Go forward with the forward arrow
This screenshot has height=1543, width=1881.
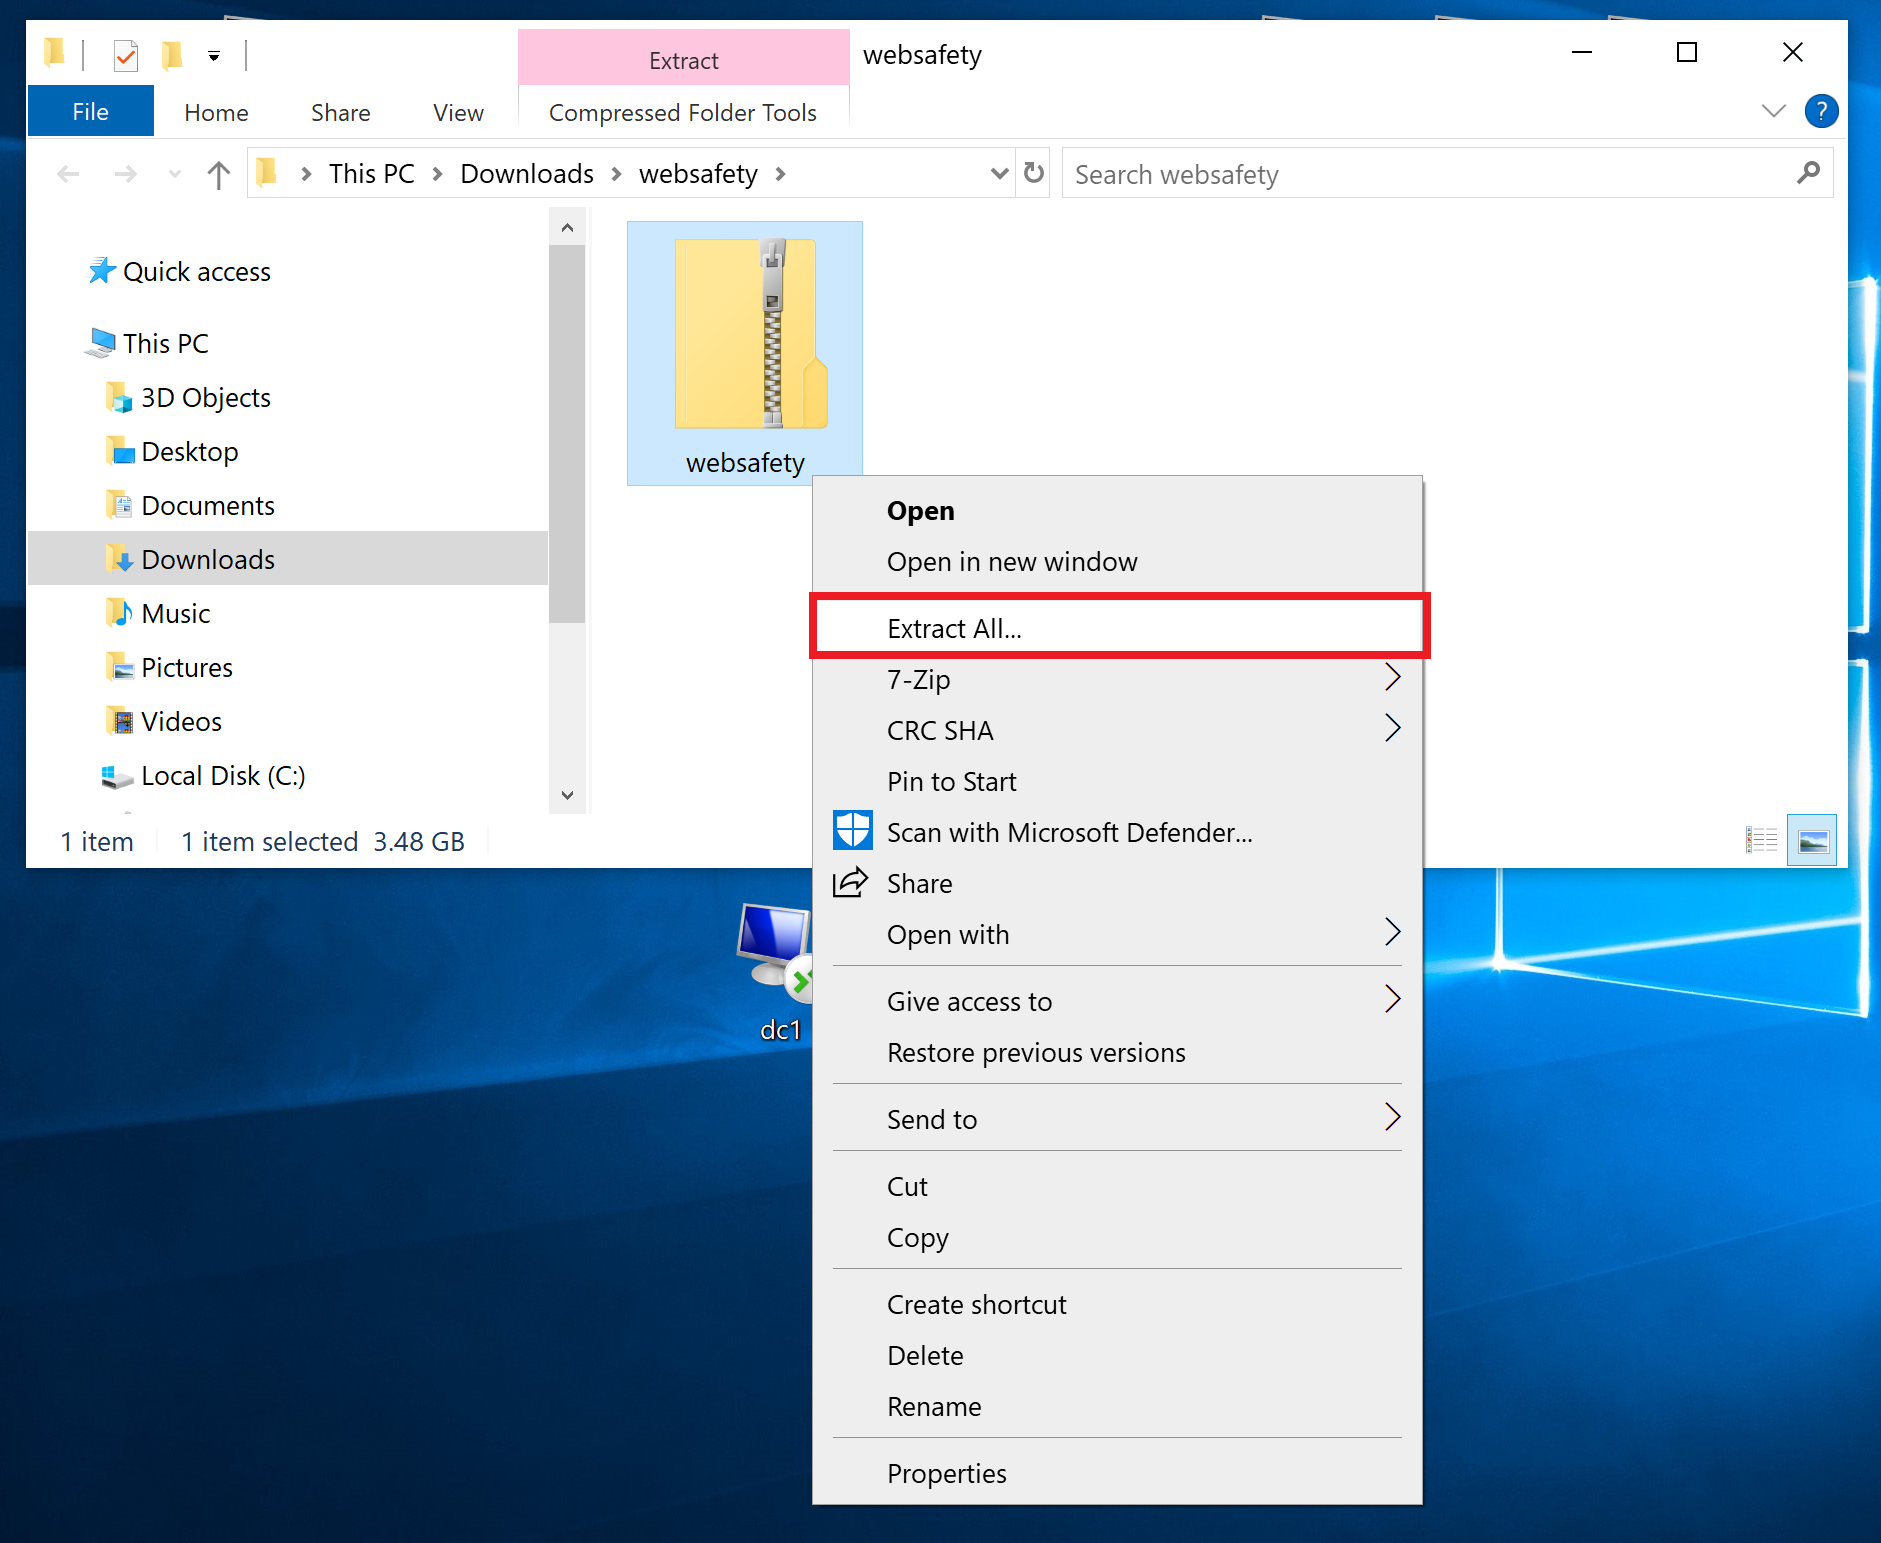pyautogui.click(x=125, y=174)
